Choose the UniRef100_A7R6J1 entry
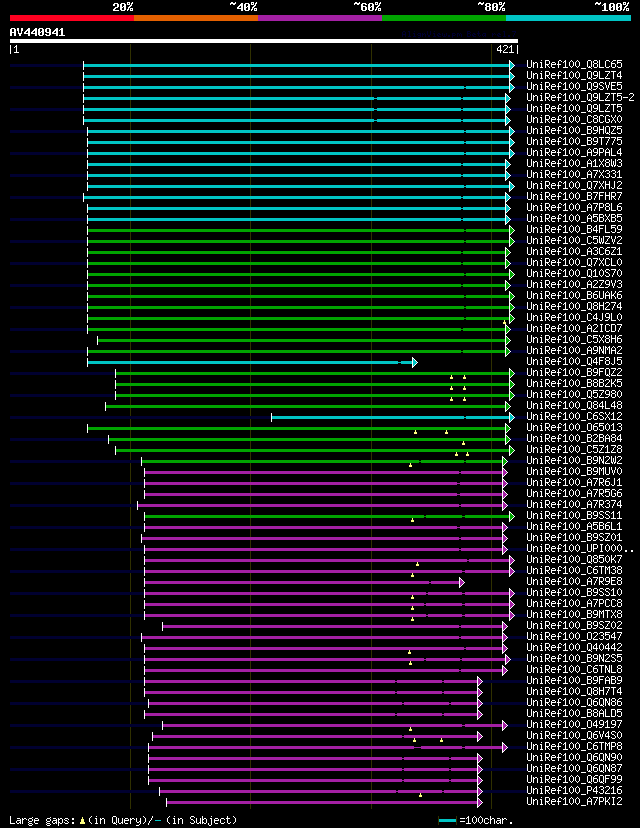This screenshot has width=640, height=828. [575, 482]
